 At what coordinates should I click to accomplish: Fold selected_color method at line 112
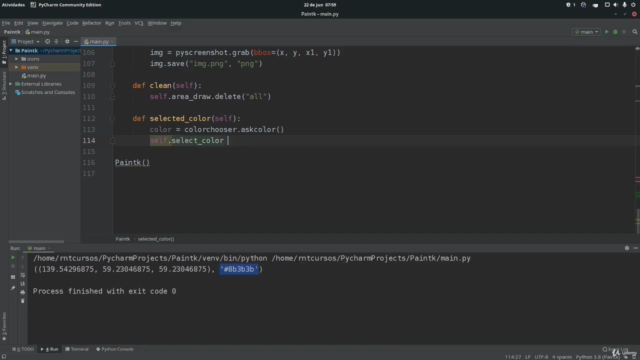112,119
